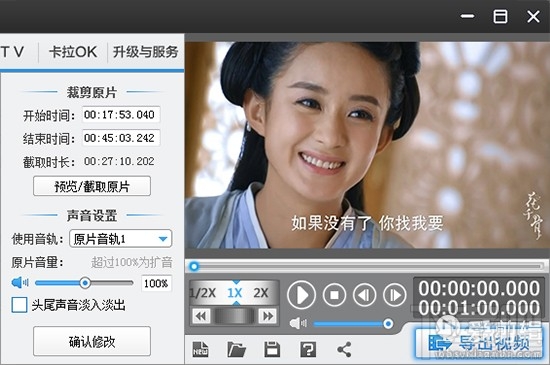The image size is (550, 365).
Task: Open a project with folder icon
Action: click(x=236, y=349)
